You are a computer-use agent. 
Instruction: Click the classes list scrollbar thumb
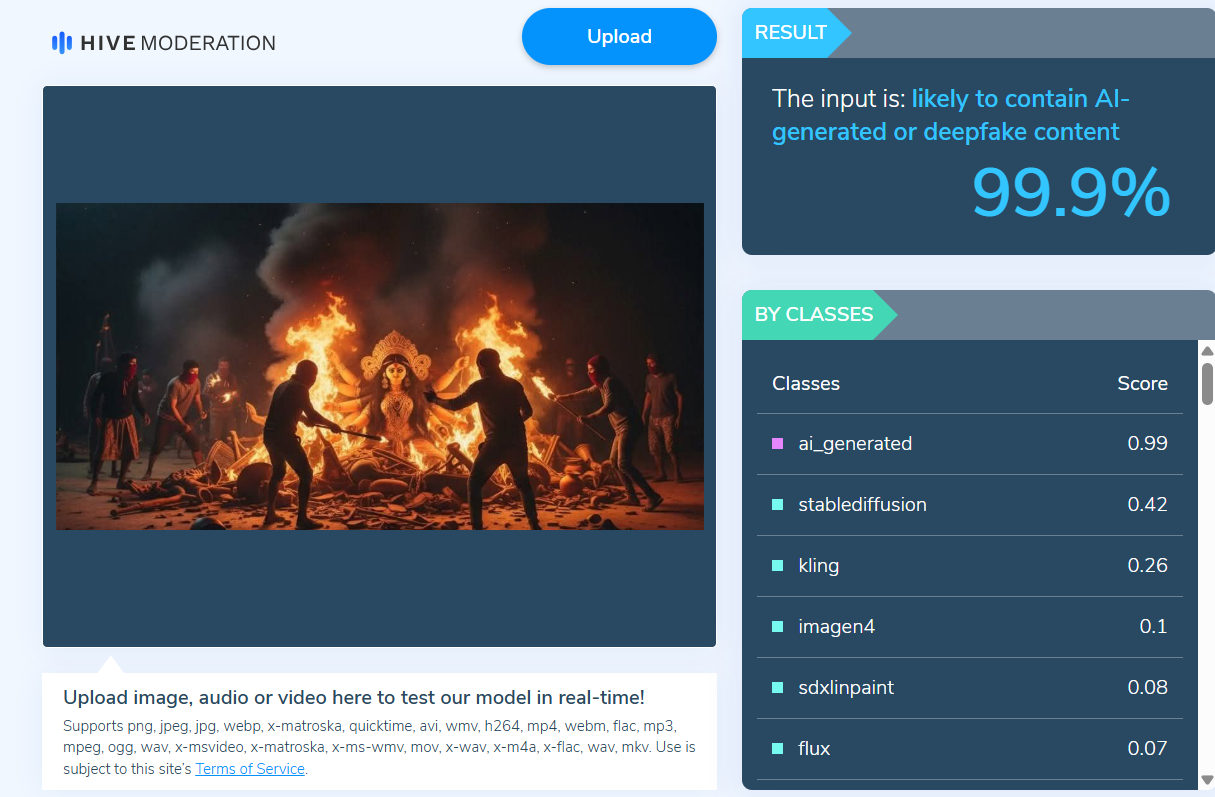point(1206,383)
